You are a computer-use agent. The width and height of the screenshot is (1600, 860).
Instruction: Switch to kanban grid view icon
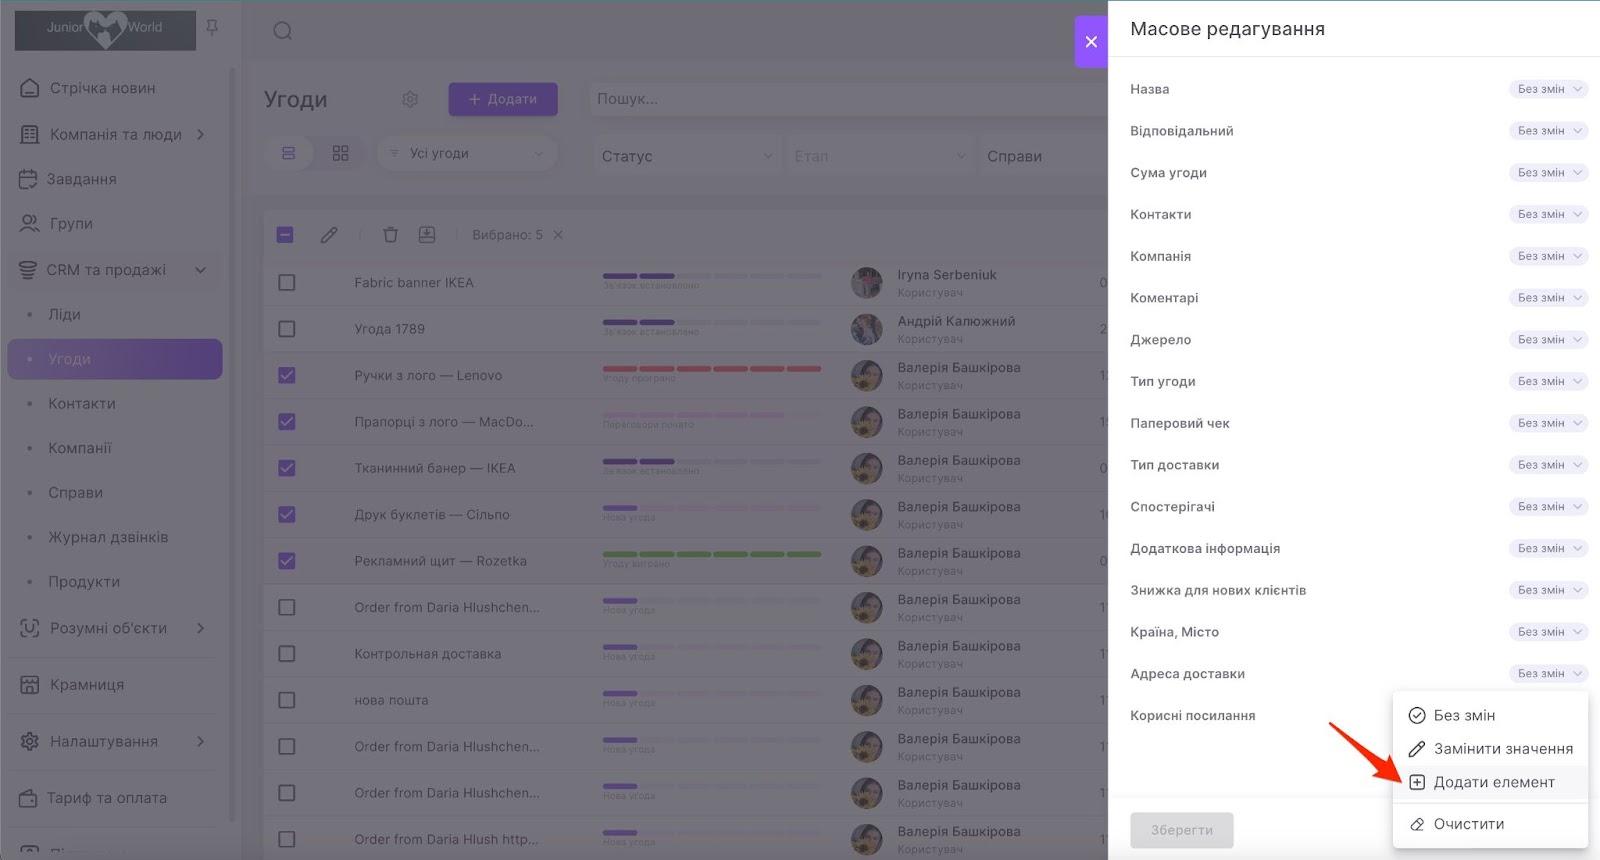click(x=340, y=153)
